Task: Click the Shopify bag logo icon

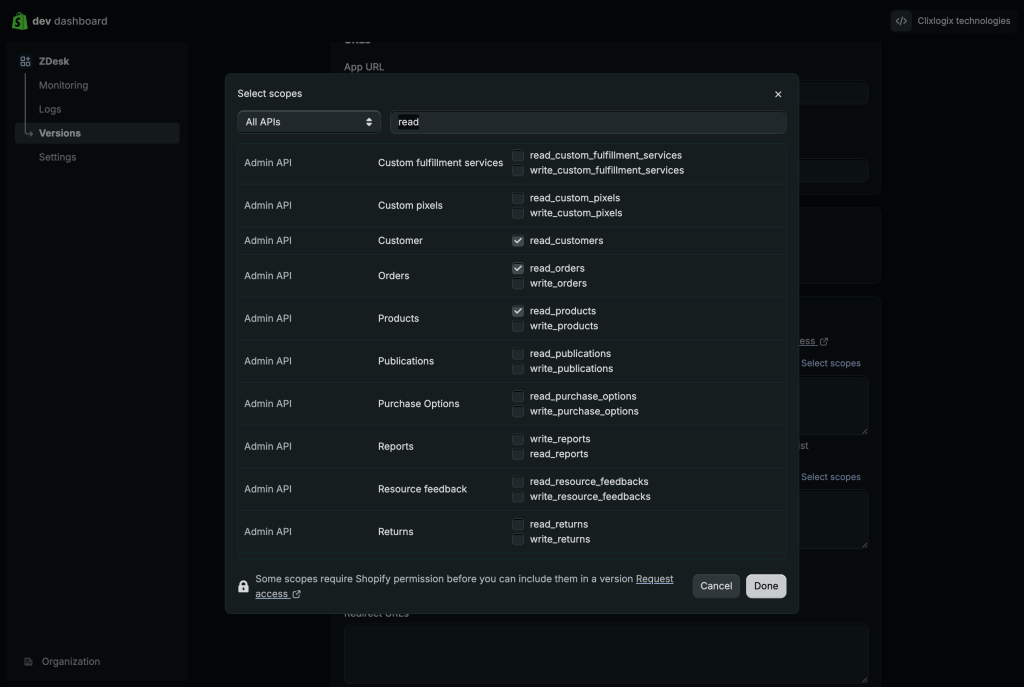Action: pos(20,21)
